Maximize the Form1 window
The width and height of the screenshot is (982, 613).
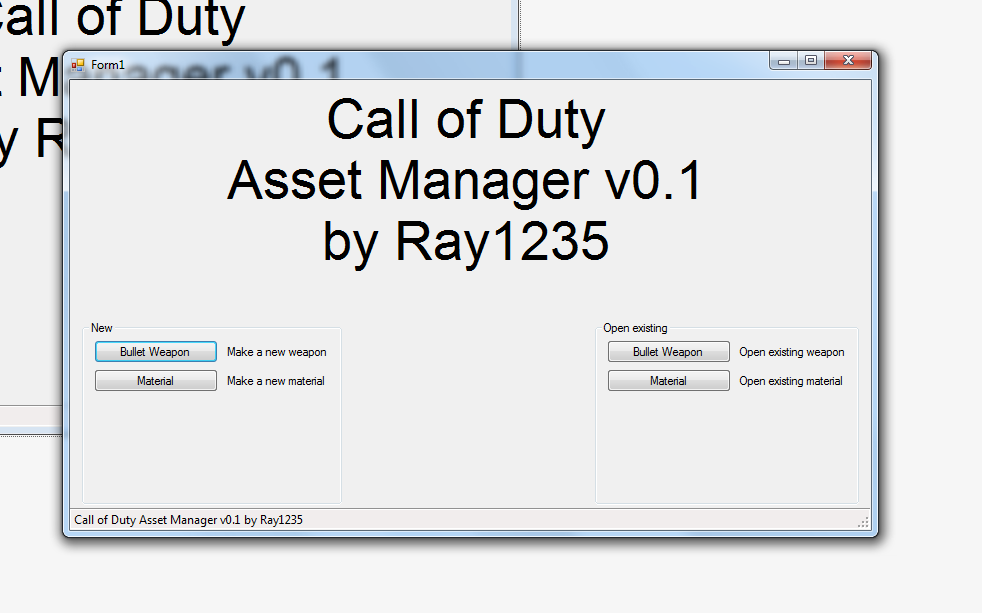click(x=811, y=61)
